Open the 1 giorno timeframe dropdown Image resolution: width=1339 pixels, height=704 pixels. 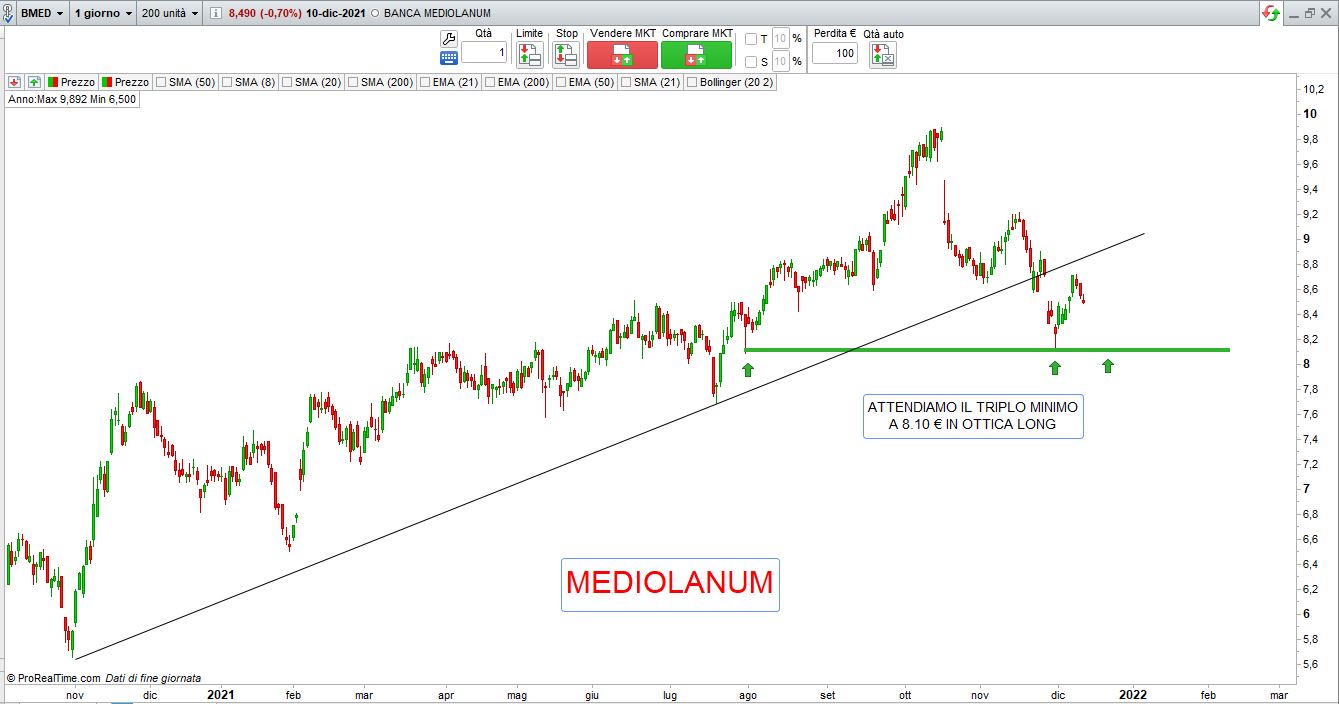click(103, 13)
